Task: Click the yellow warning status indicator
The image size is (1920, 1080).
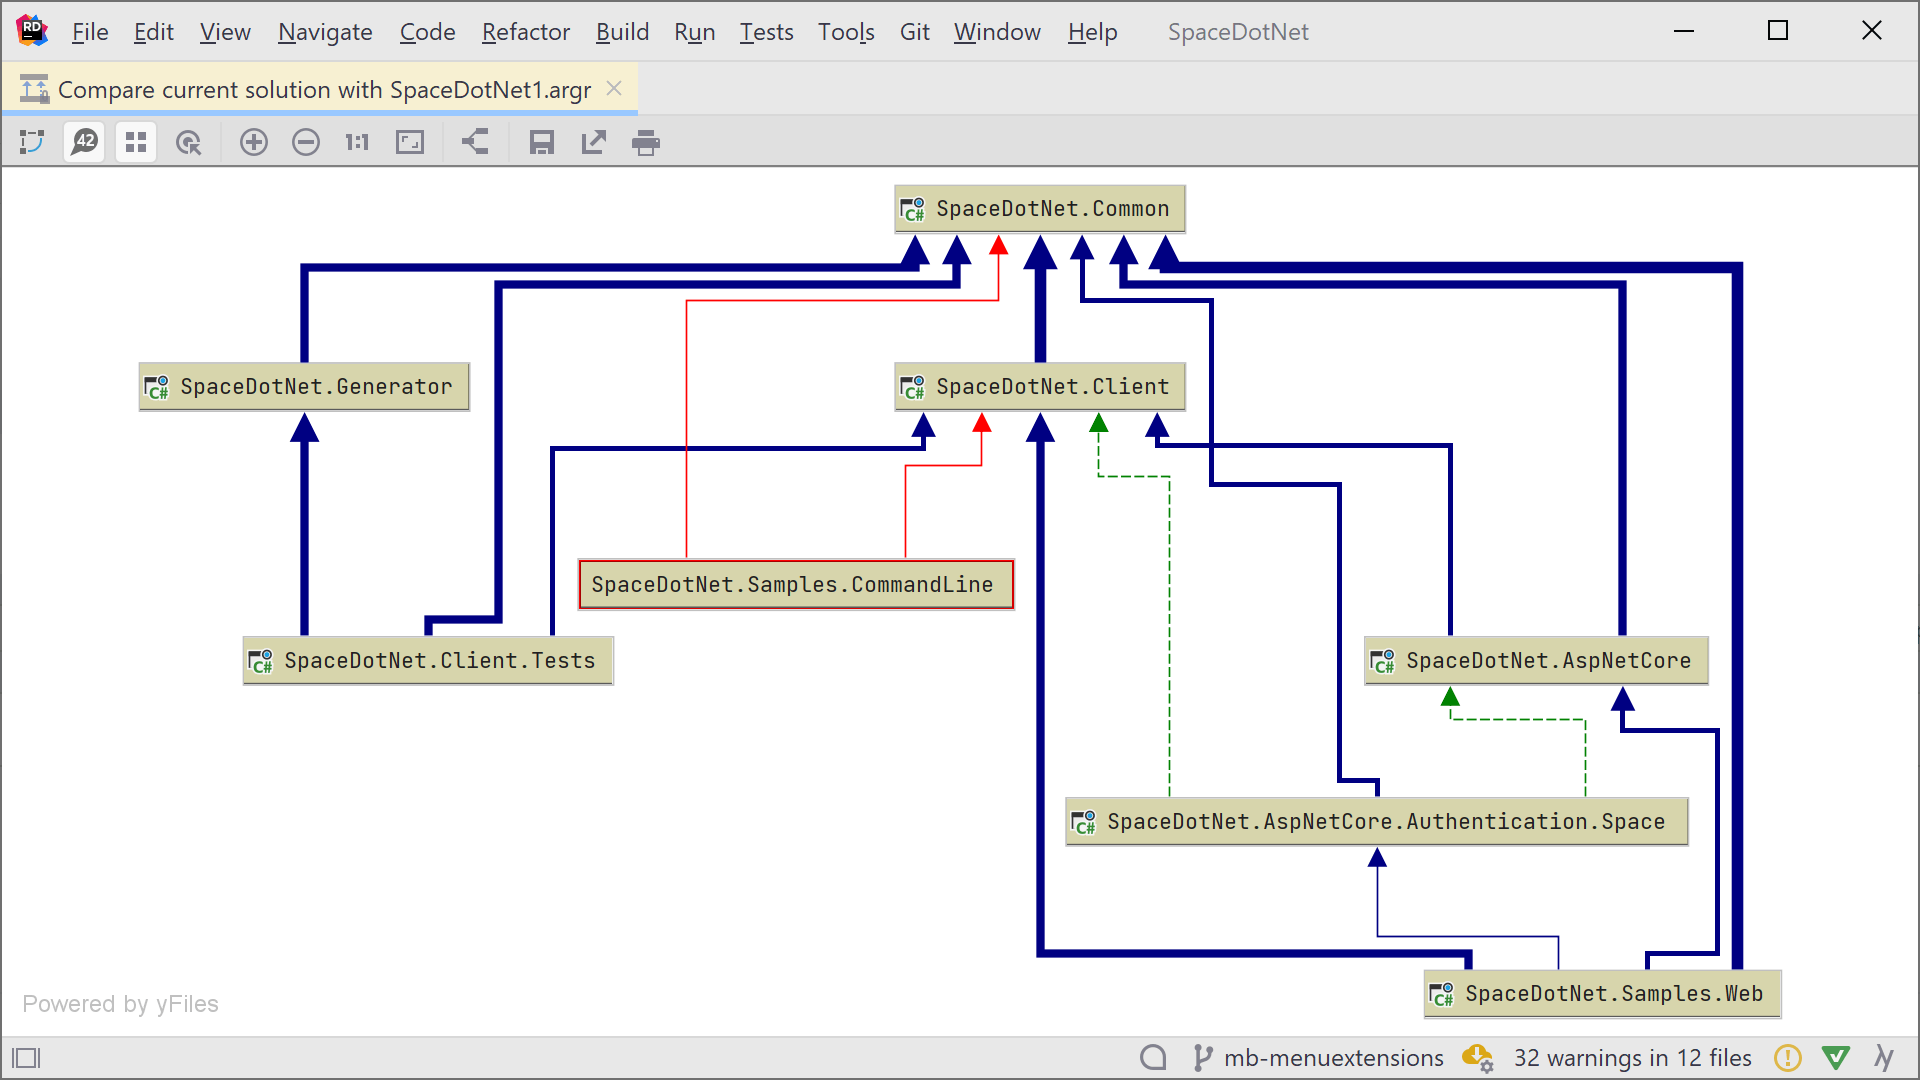Action: tap(1787, 1058)
